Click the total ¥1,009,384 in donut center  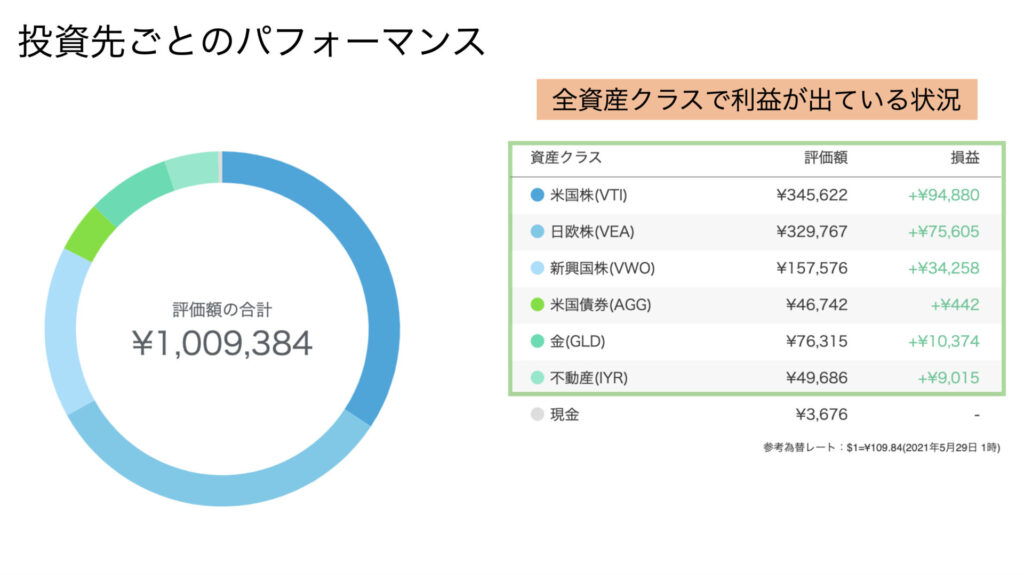tap(222, 343)
